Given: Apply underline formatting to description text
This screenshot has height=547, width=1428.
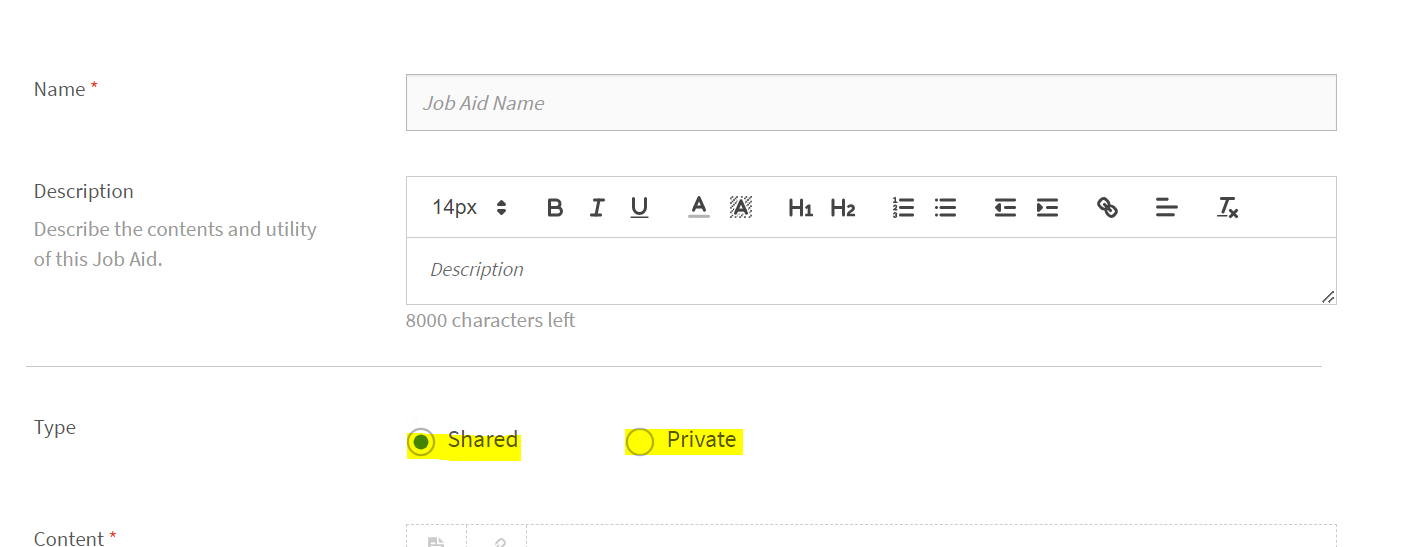Looking at the screenshot, I should pyautogui.click(x=639, y=208).
